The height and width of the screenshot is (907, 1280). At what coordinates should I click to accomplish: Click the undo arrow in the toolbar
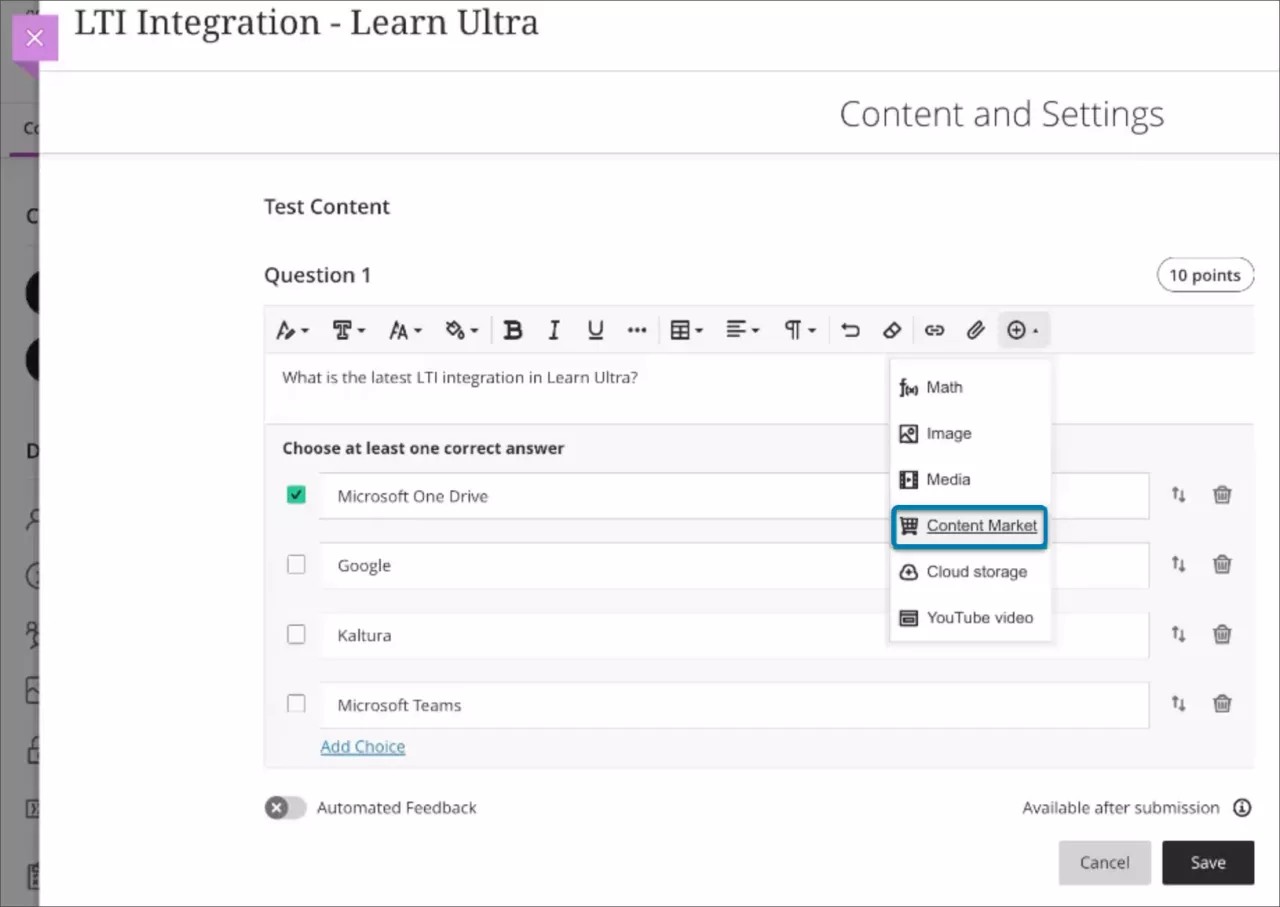pyautogui.click(x=850, y=329)
